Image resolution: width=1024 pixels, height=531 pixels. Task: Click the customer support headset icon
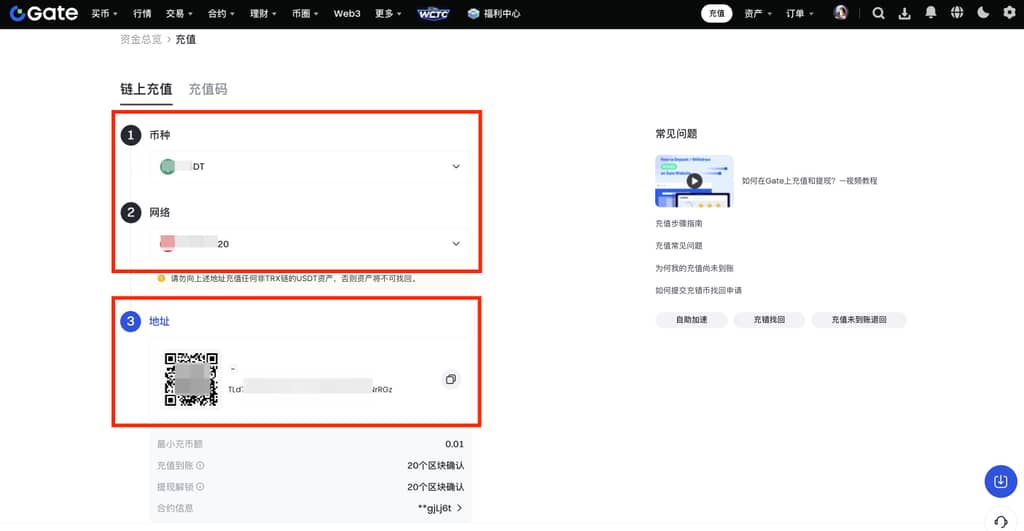pyautogui.click(x=1001, y=522)
